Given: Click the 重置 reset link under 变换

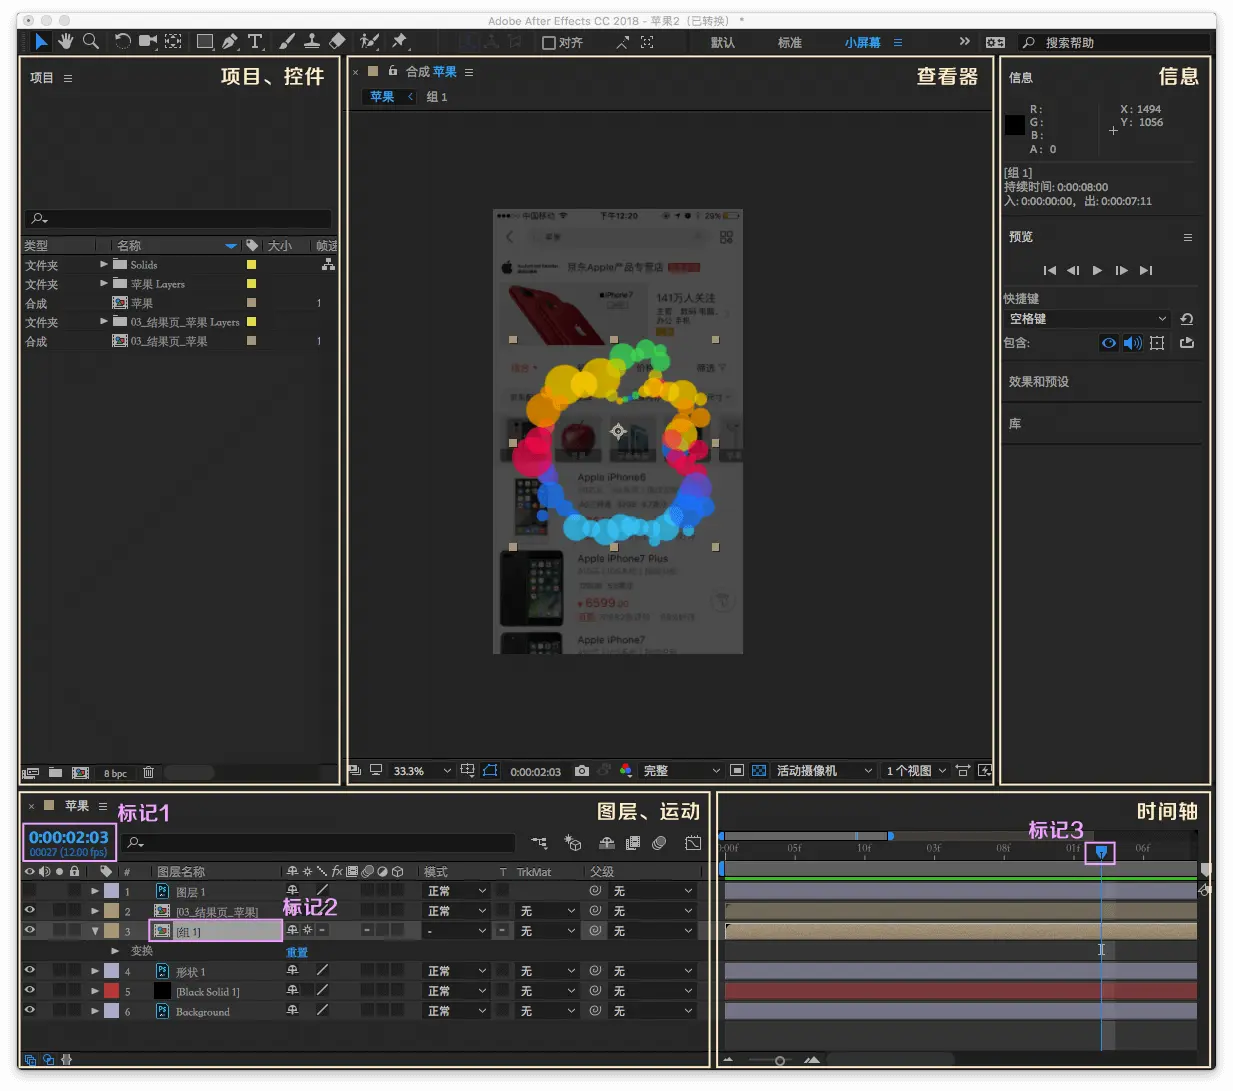Looking at the screenshot, I should (297, 952).
